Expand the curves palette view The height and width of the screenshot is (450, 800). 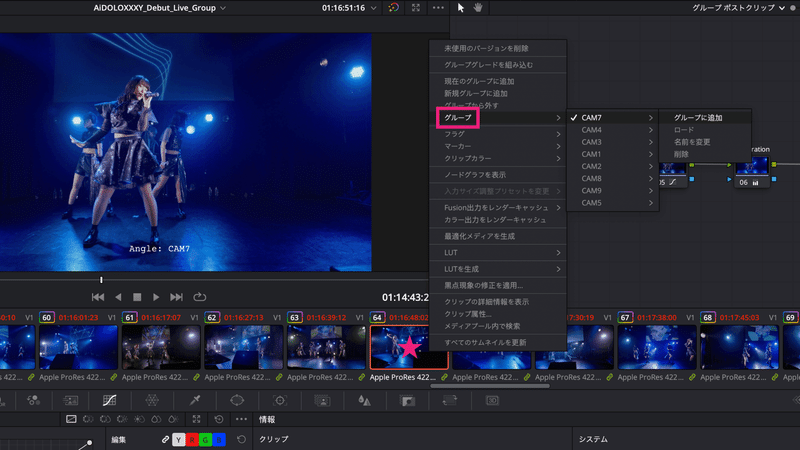[196, 419]
